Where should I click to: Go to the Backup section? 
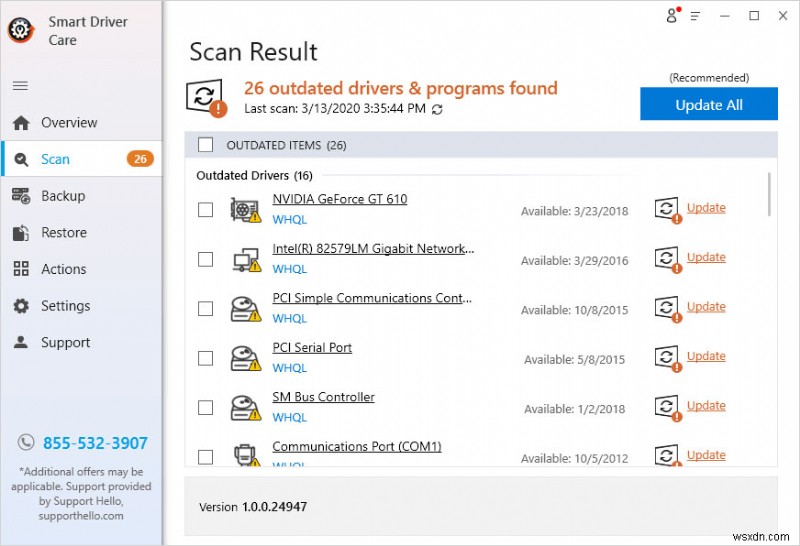tap(63, 196)
